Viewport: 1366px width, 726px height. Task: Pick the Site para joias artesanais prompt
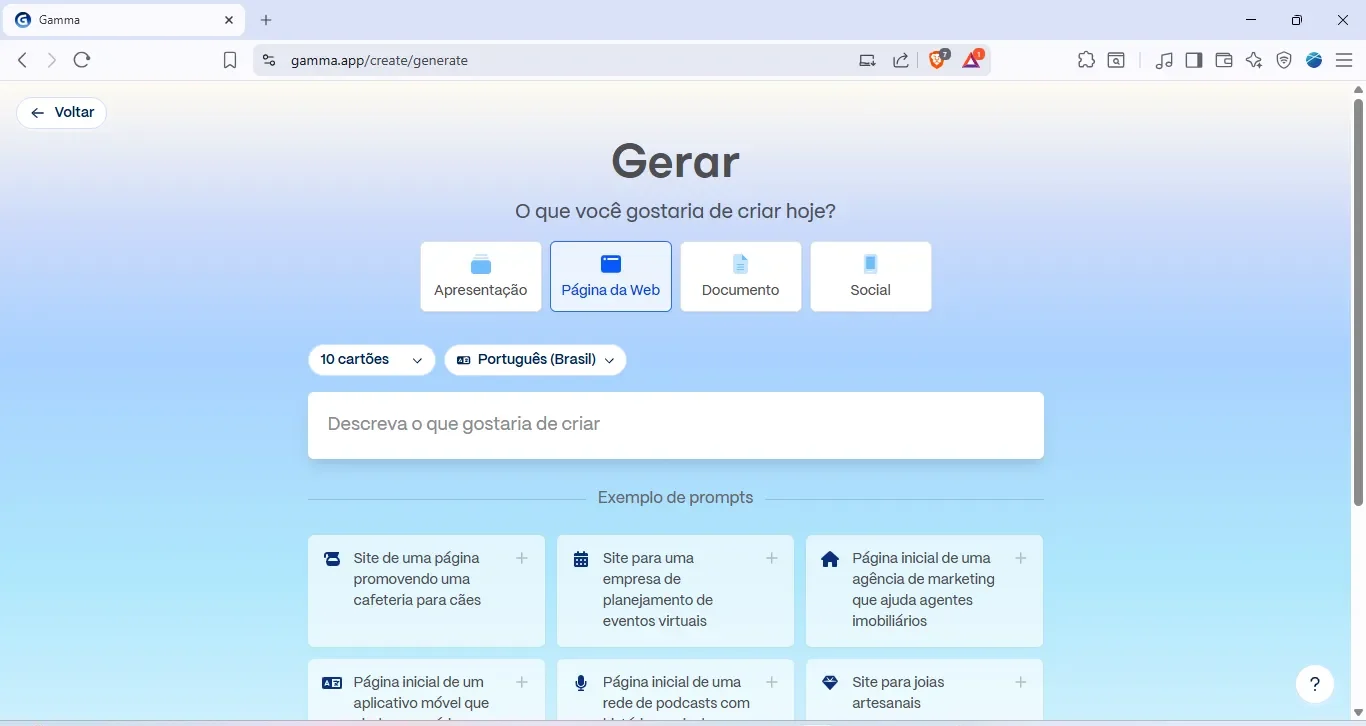tap(924, 690)
